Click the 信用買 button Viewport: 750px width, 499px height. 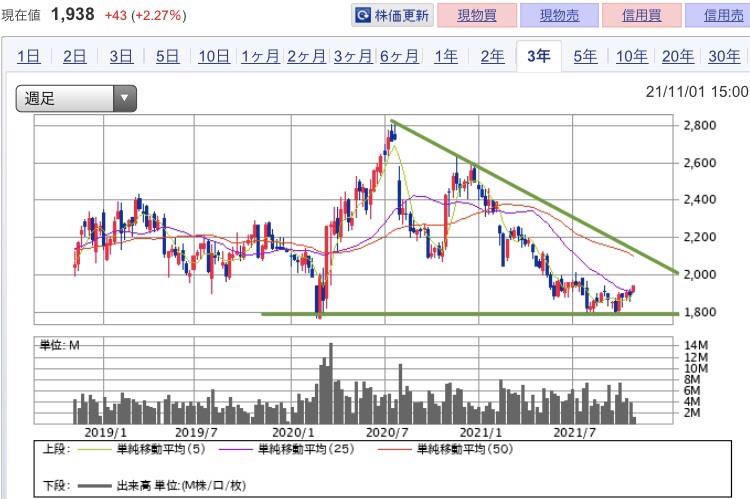[641, 16]
